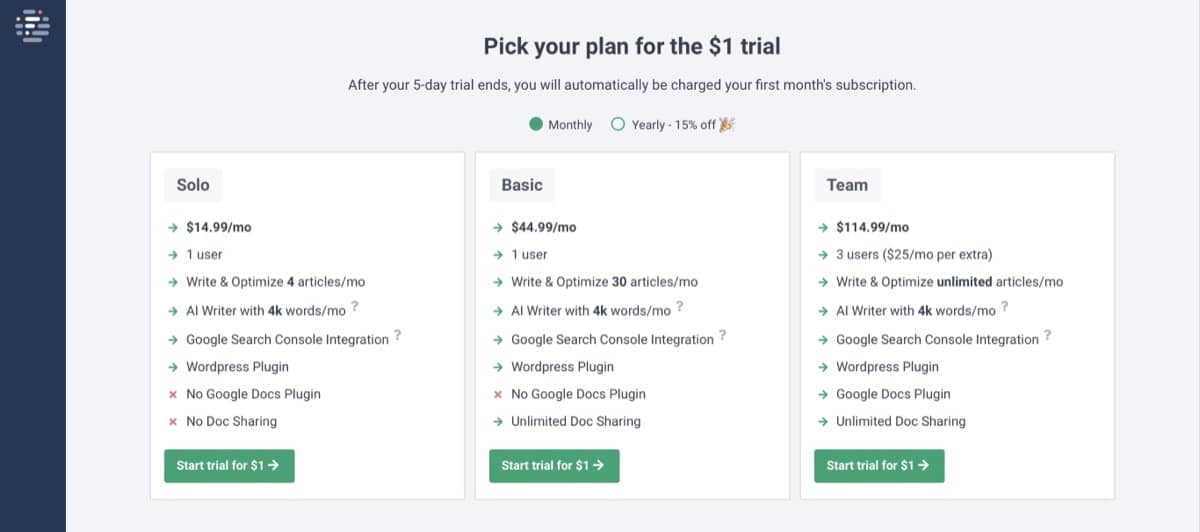Click the $44.99/mo Basic price text
The width and height of the screenshot is (1200, 532).
[543, 227]
